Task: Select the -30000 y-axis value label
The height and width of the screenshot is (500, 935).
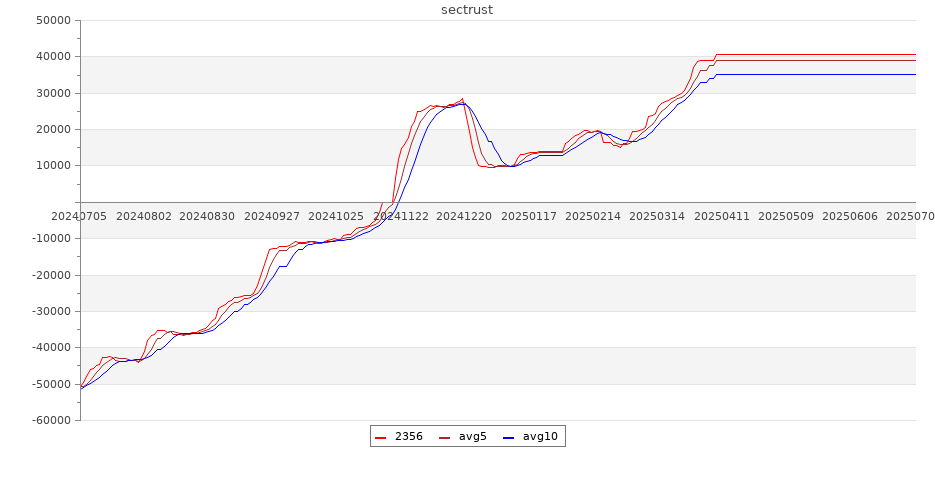Action: 49,311
